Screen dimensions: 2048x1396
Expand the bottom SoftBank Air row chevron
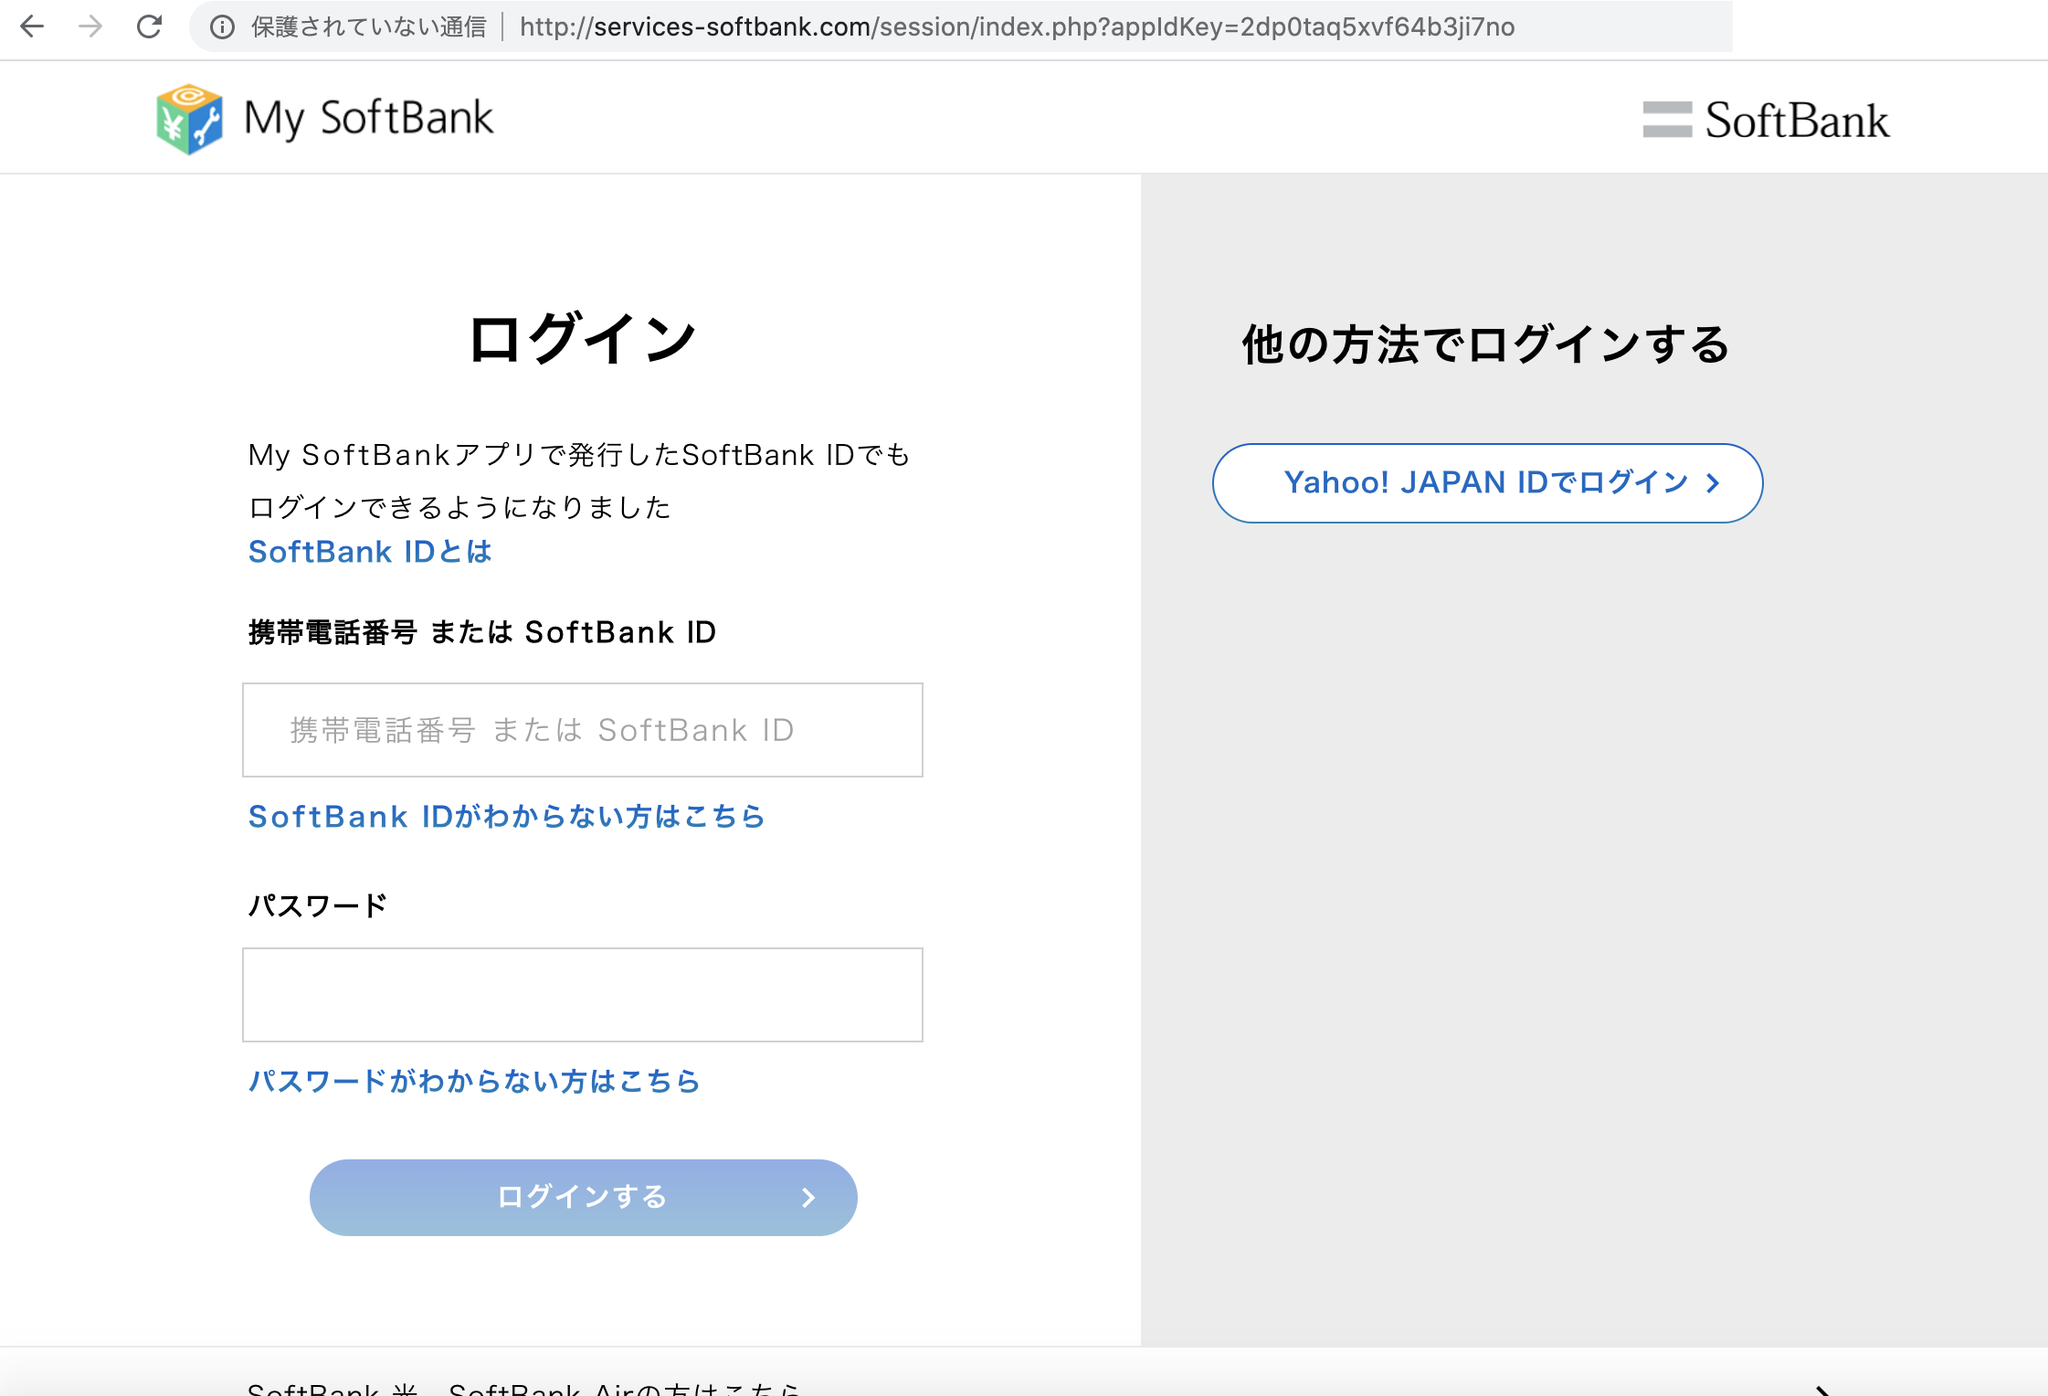click(1822, 1389)
